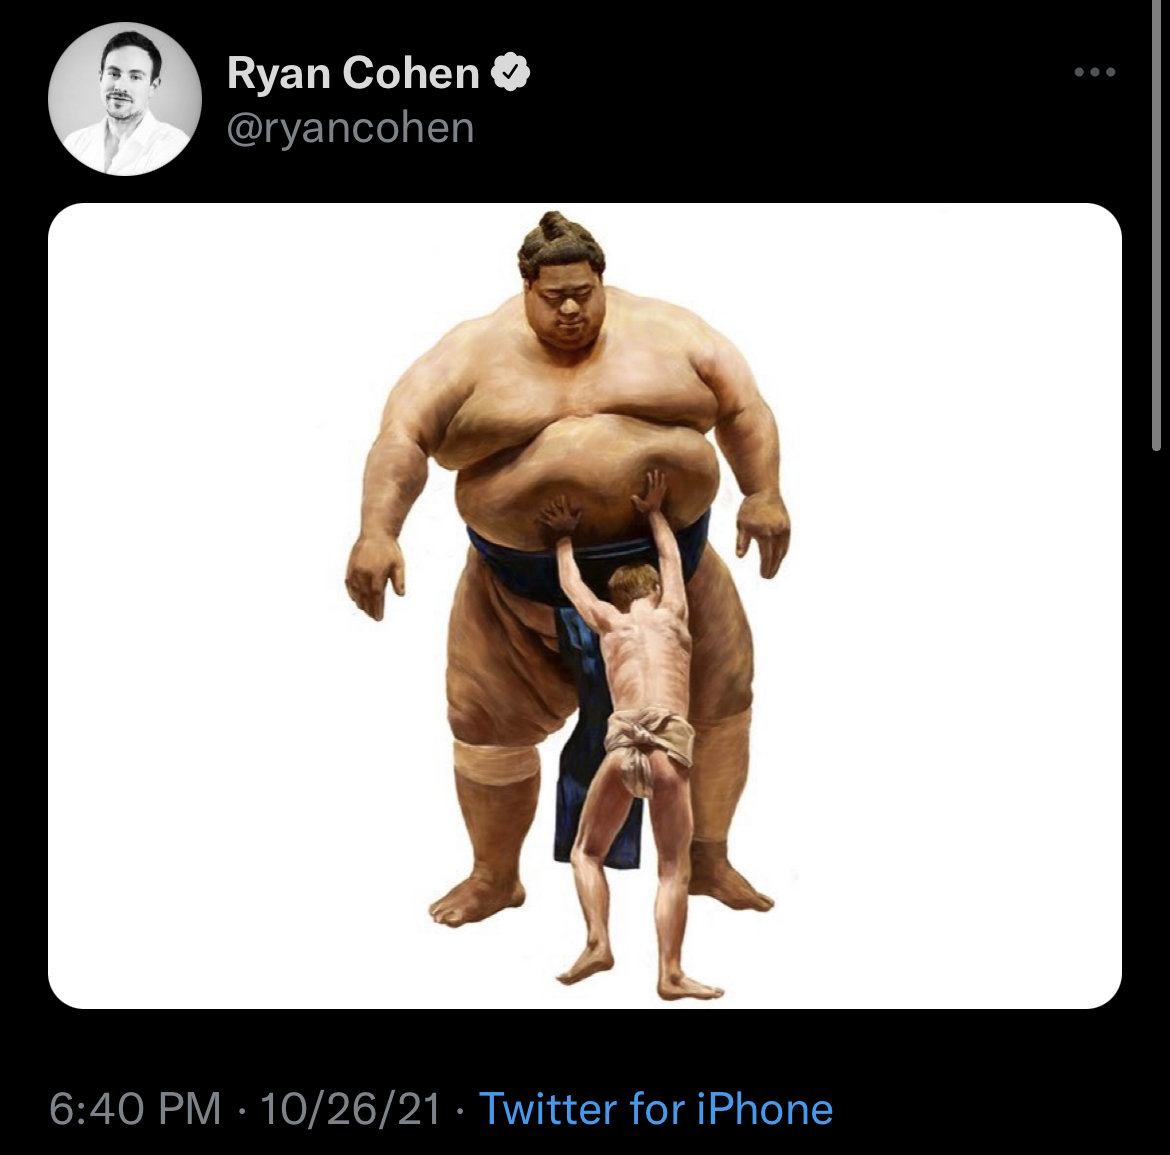Click the sumo's bandaged knee wrap
The image size is (1170, 1155).
495,761
